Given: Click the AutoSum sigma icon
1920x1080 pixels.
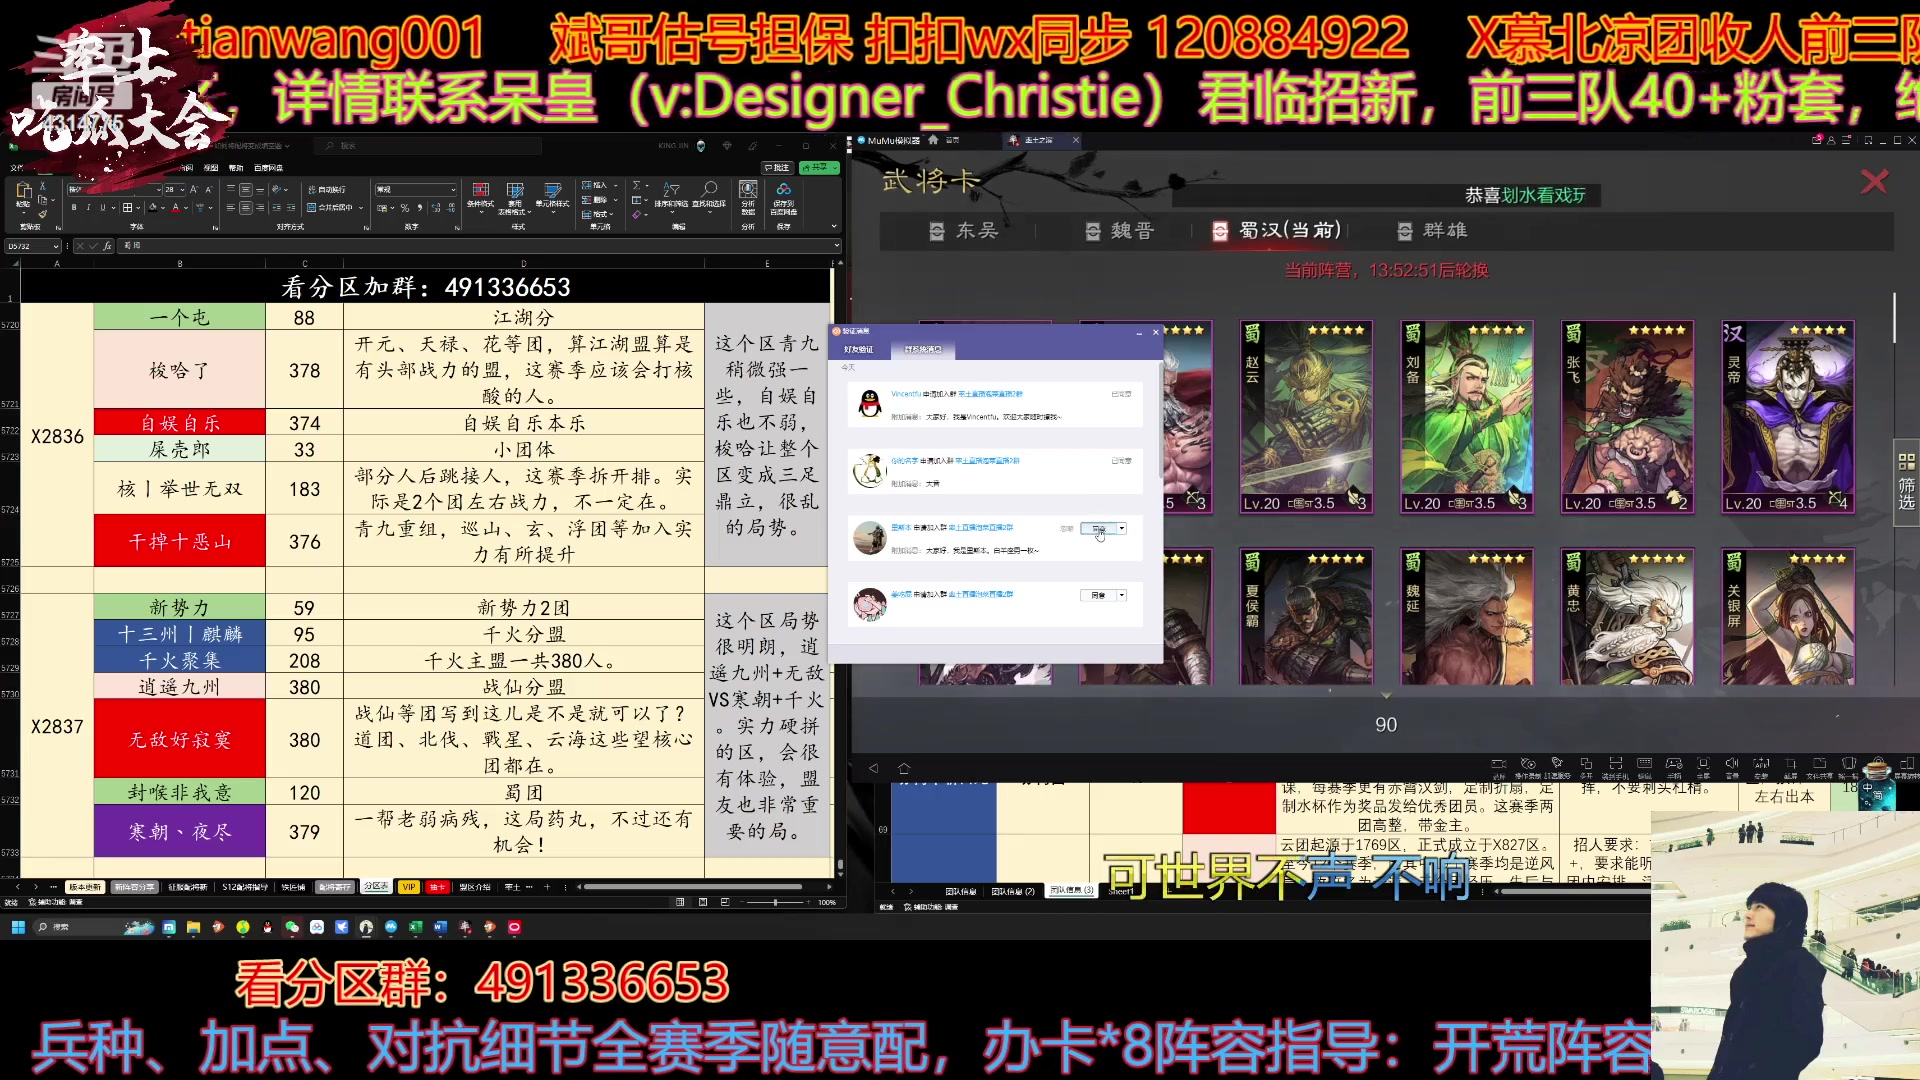Looking at the screenshot, I should pyautogui.click(x=636, y=185).
